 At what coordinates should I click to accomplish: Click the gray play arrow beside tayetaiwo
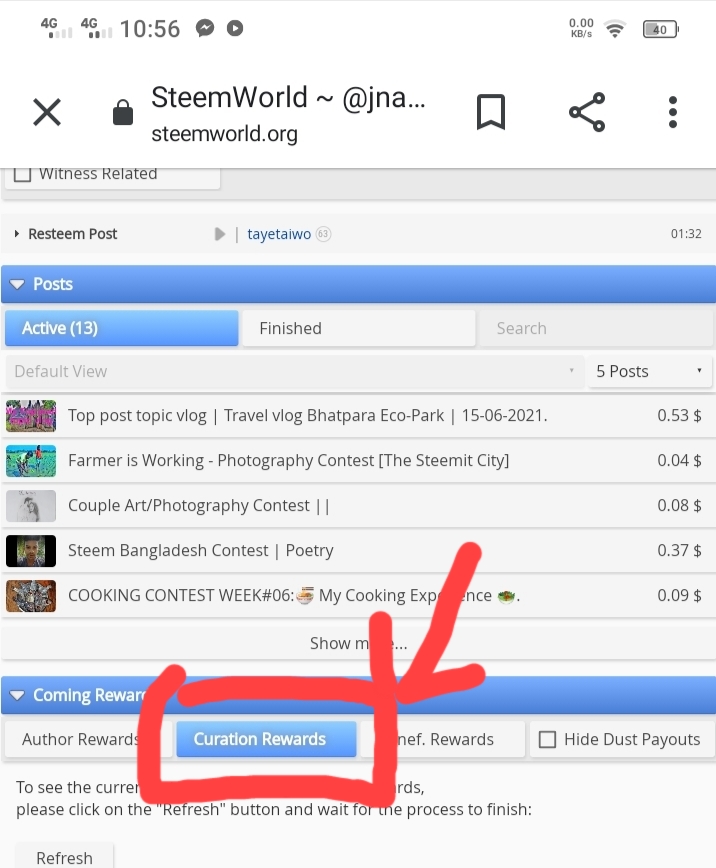220,234
